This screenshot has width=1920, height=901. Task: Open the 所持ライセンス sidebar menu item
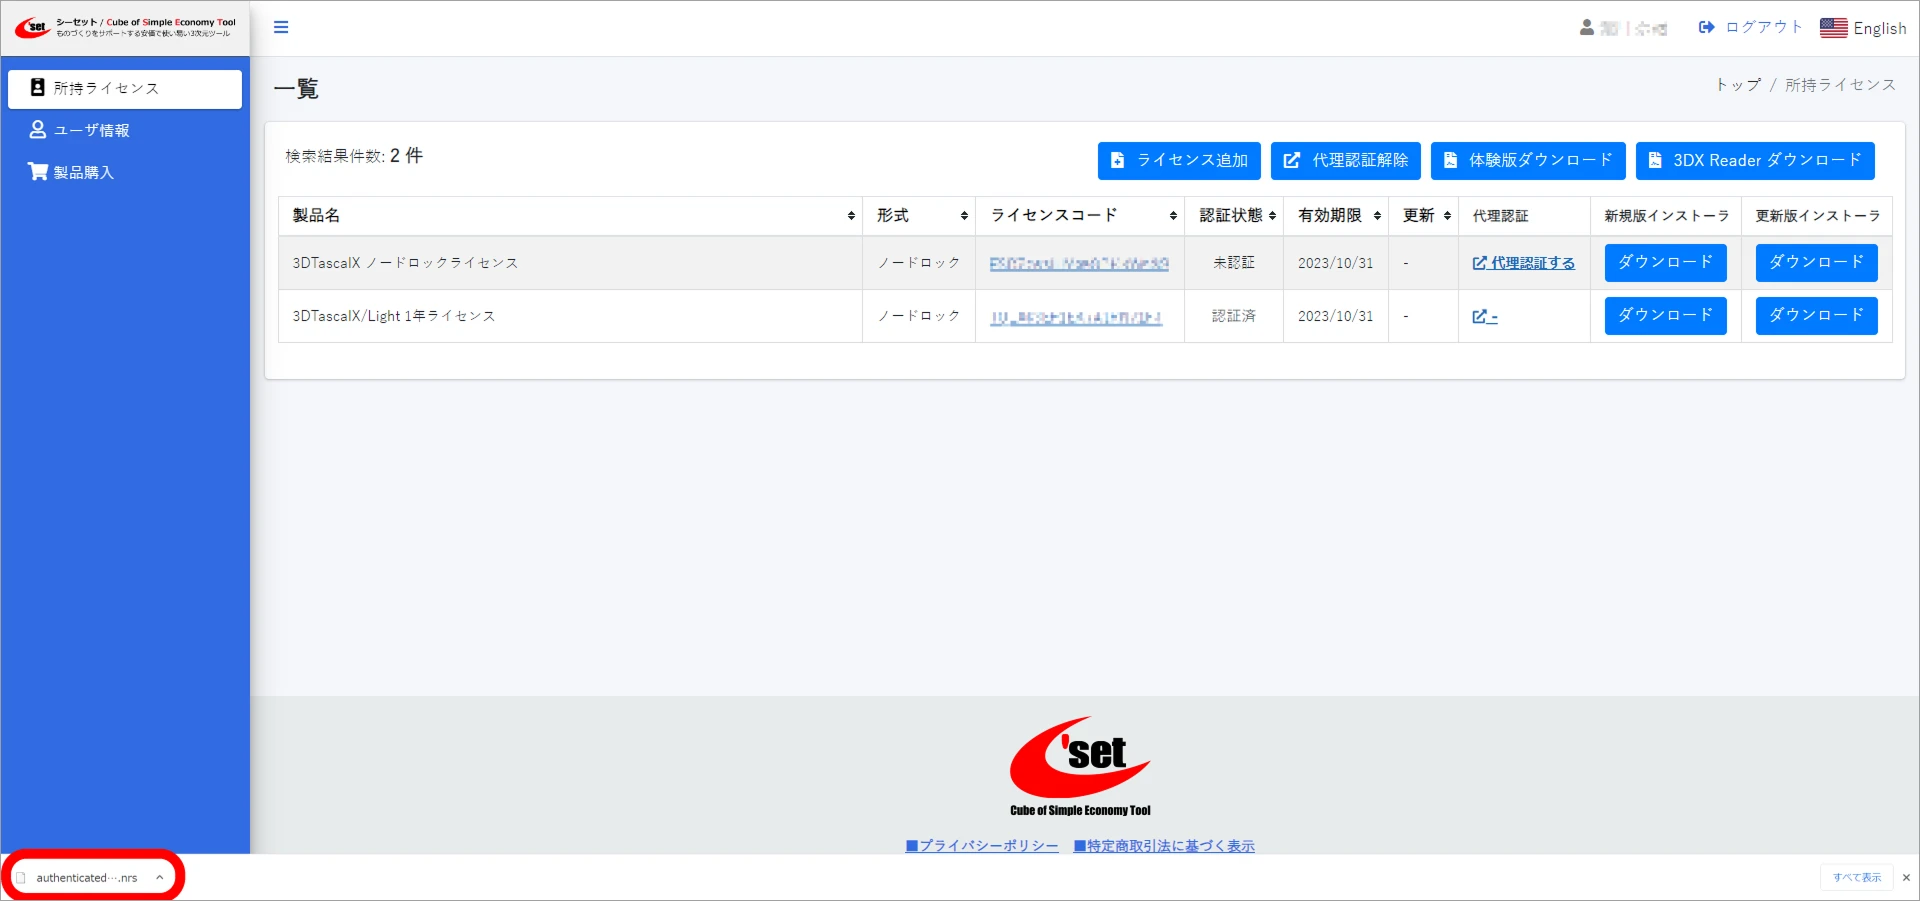(x=125, y=89)
